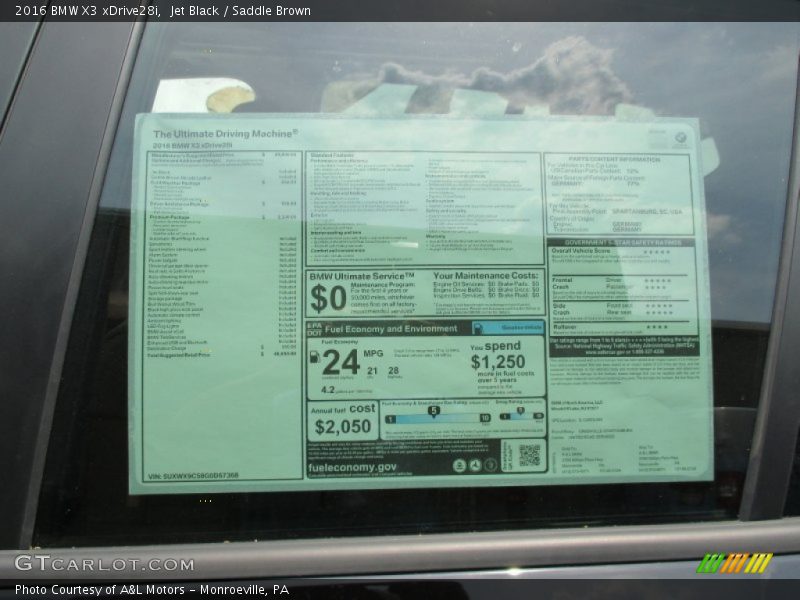This screenshot has width=800, height=600.
Task: Click the large '$0' maintenance cost figure
Action: click(x=328, y=298)
